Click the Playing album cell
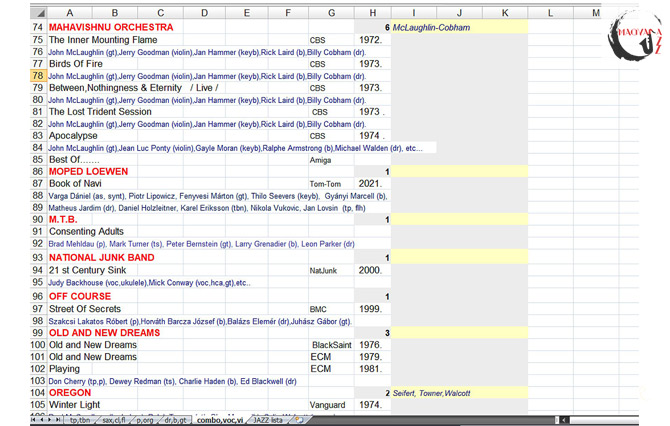The image size is (670, 426). [x=65, y=368]
